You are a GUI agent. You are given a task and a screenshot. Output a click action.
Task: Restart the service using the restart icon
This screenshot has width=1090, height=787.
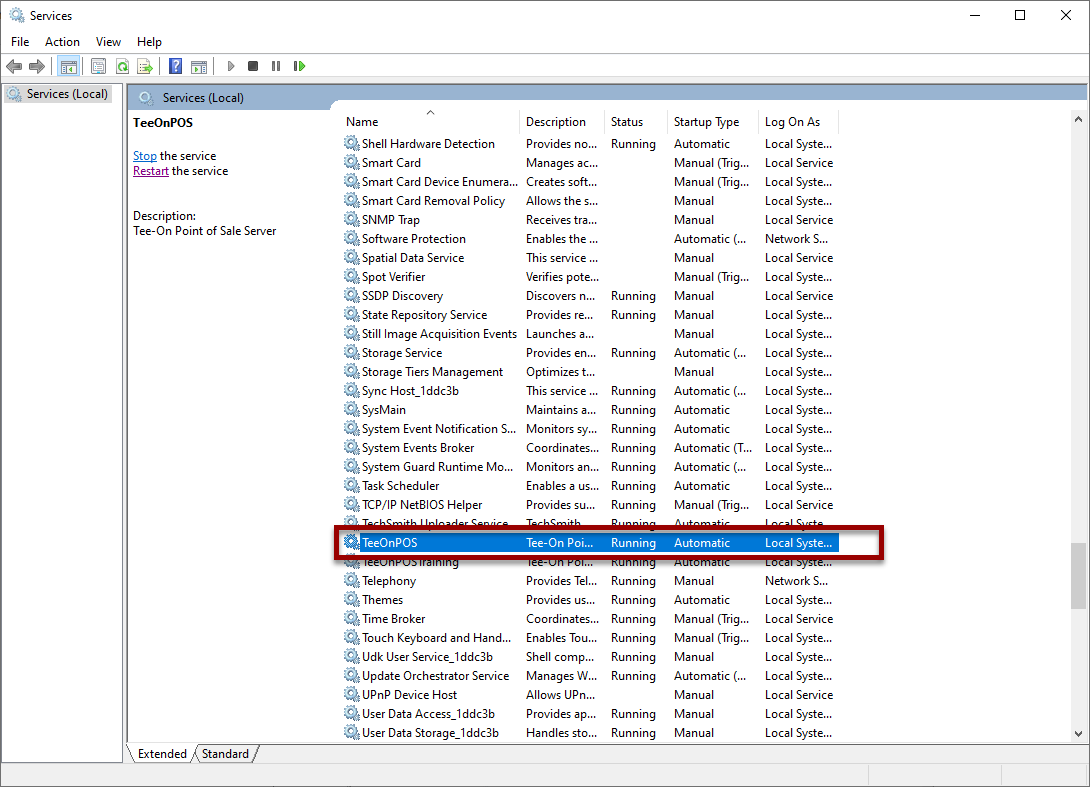coord(298,66)
